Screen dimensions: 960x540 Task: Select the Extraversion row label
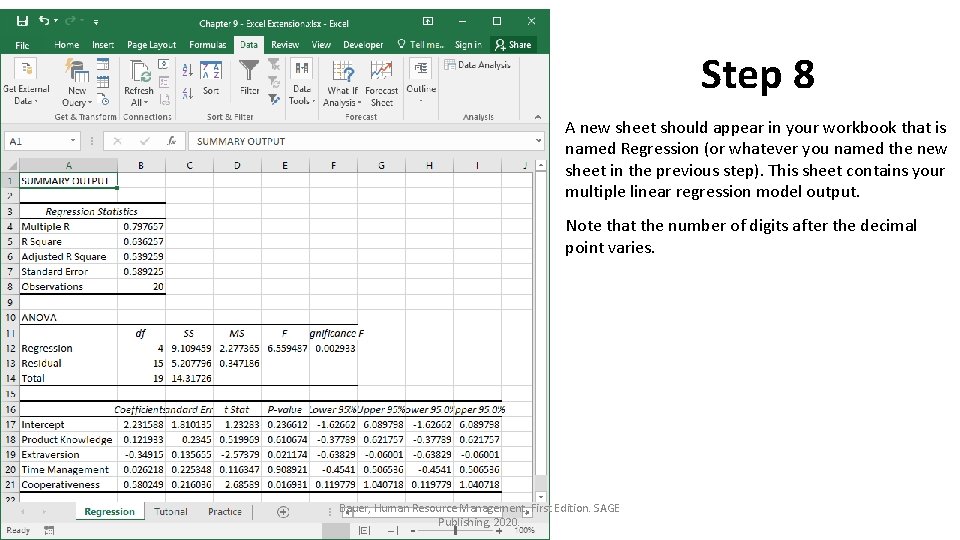(x=69, y=455)
